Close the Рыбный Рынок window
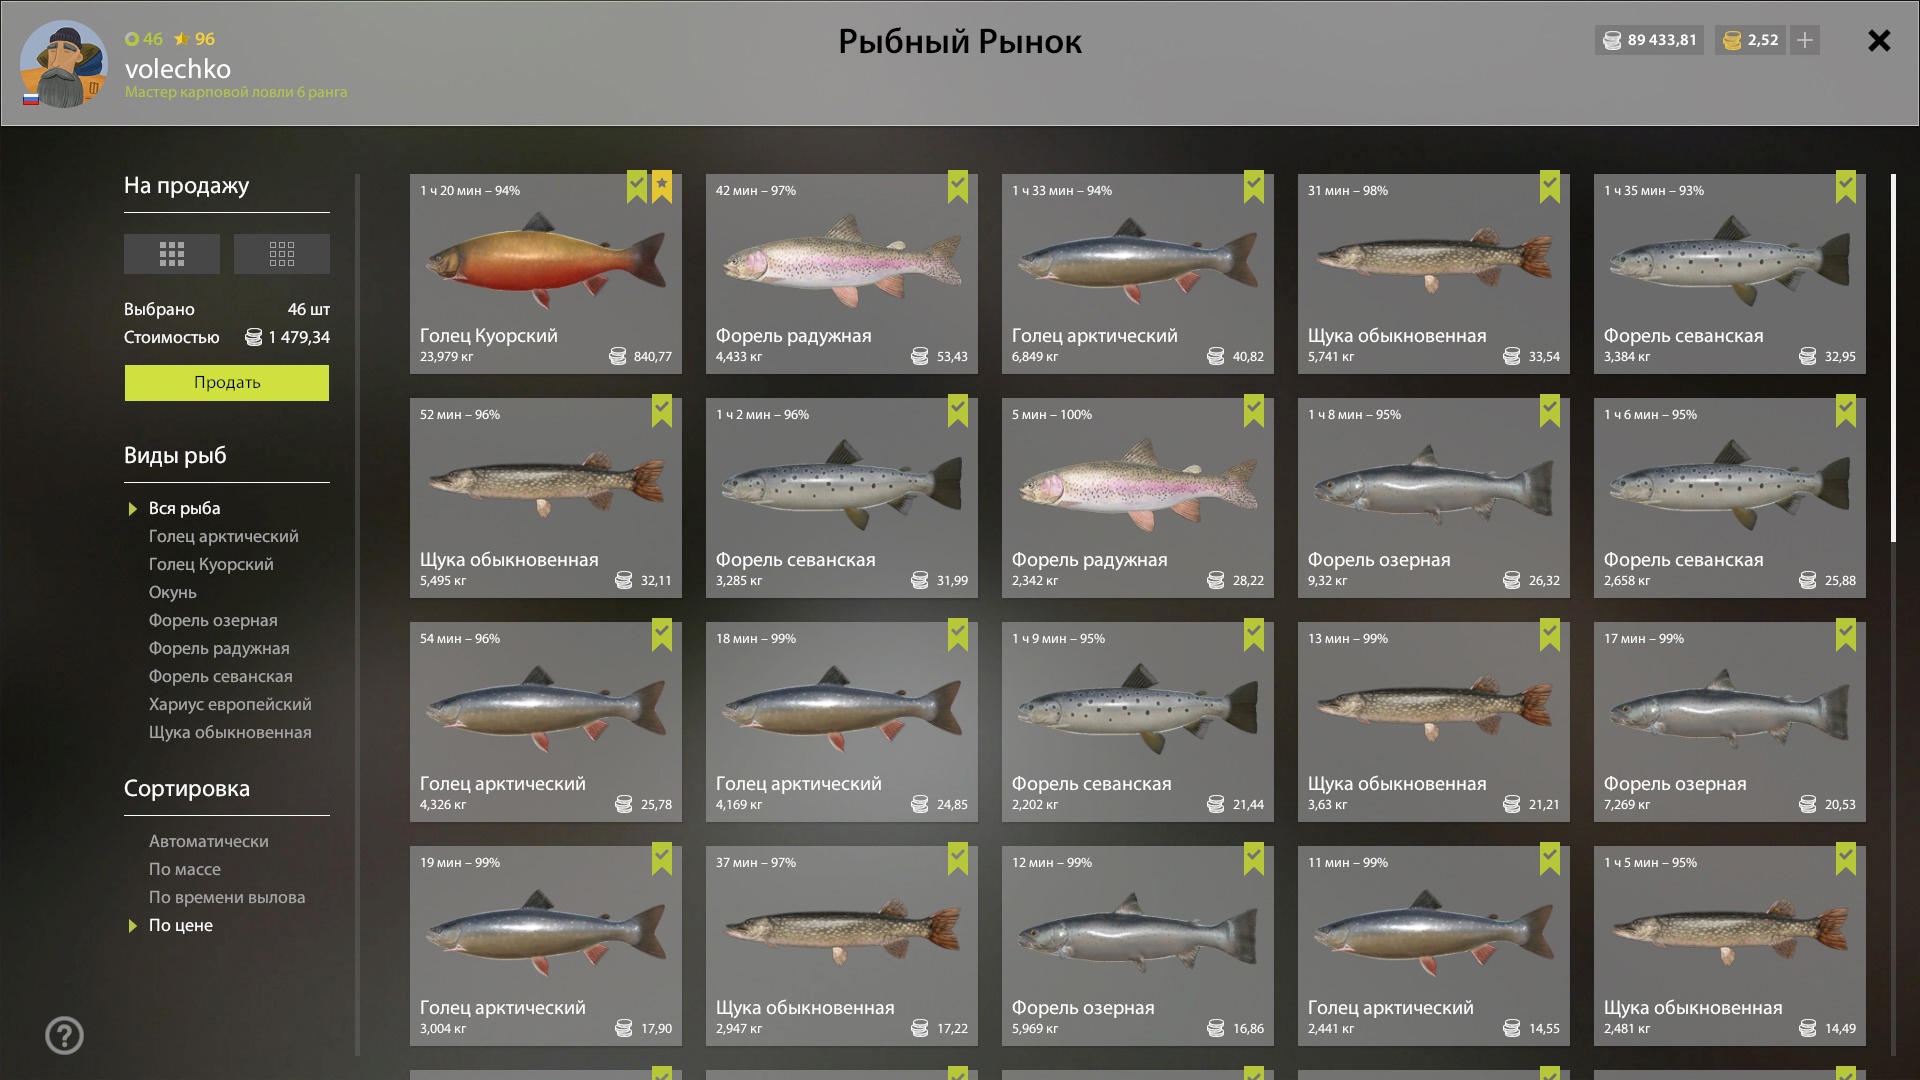The width and height of the screenshot is (1920, 1080). pos(1879,40)
